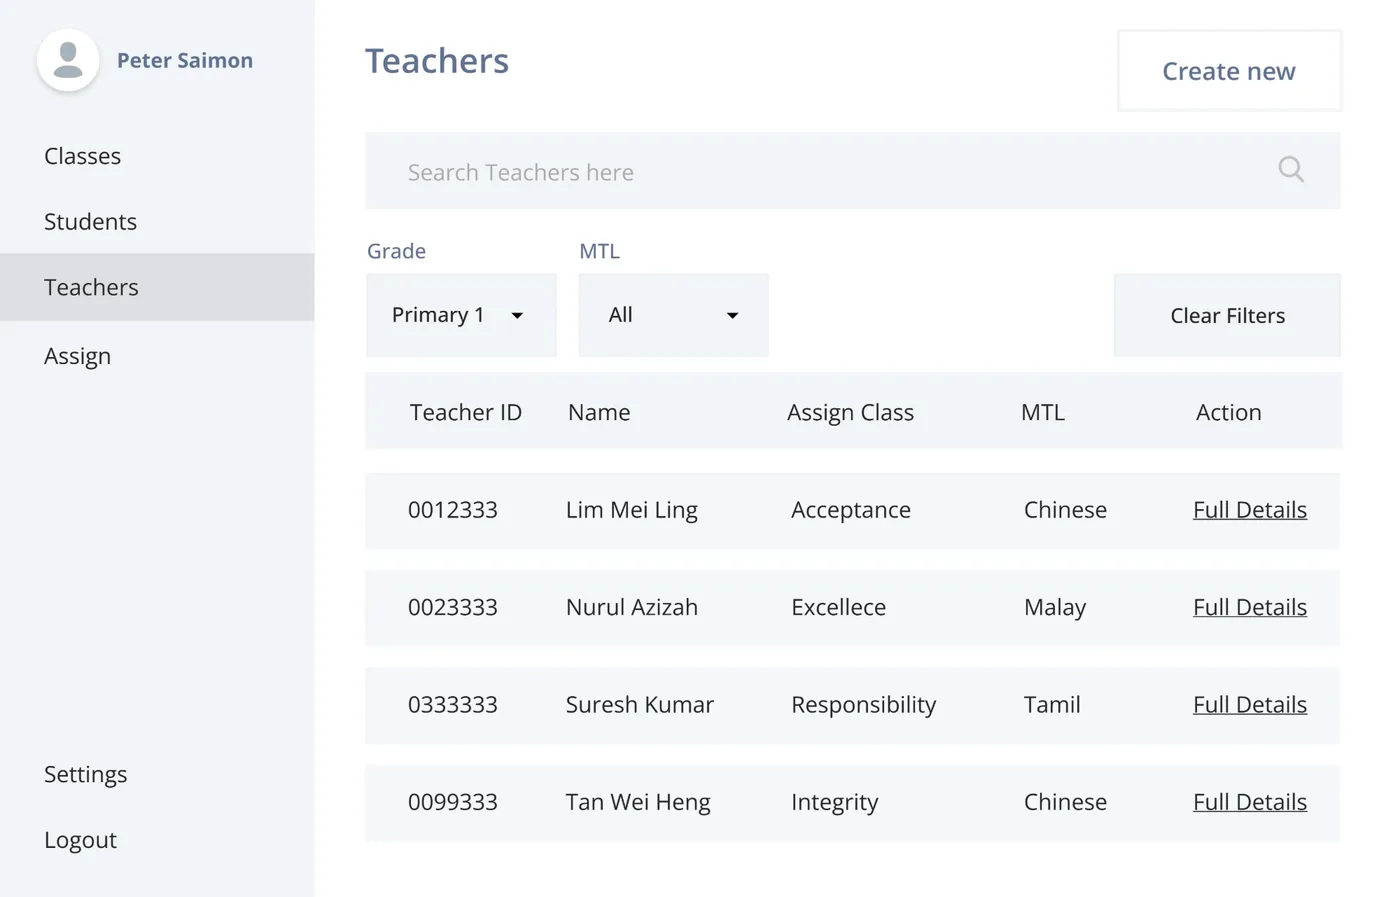Viewport: 1400px width, 897px height.
Task: Go to Classes in the sidebar
Action: [x=82, y=156]
